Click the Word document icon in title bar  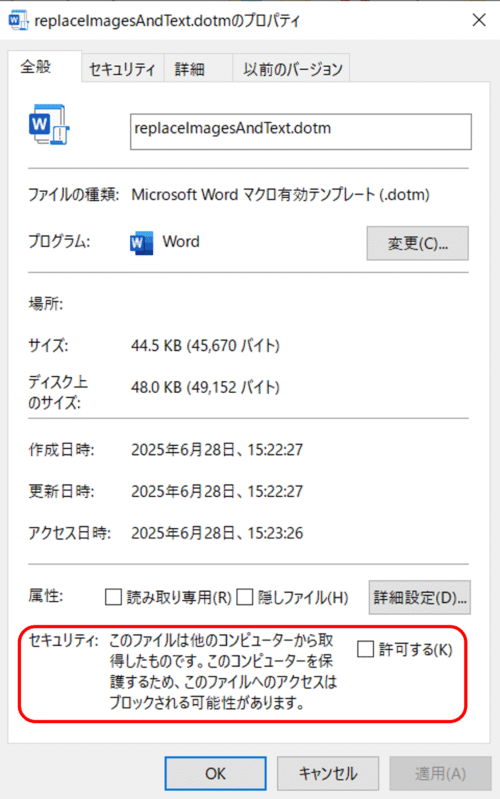coord(17,21)
